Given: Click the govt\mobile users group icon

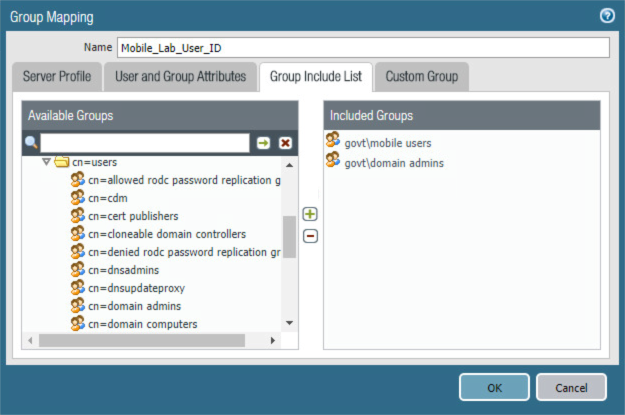Looking at the screenshot, I should [333, 142].
